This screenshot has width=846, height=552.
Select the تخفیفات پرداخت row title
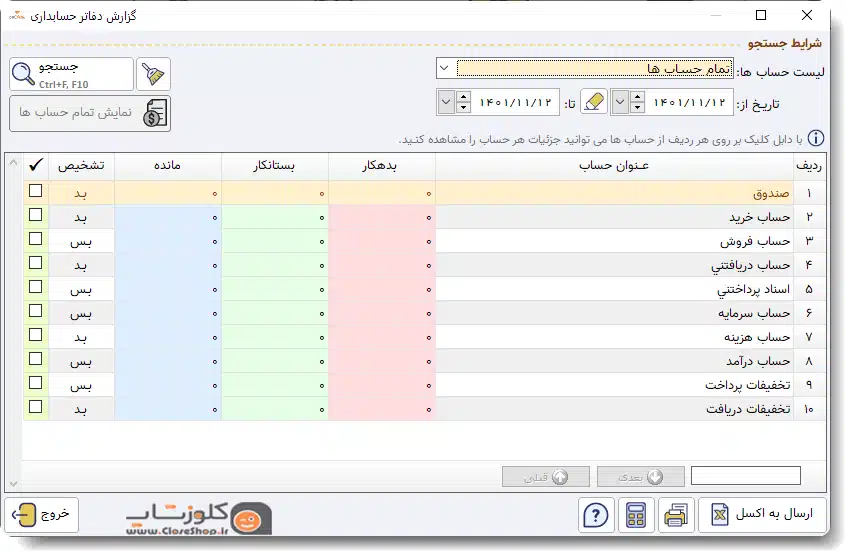tap(748, 385)
